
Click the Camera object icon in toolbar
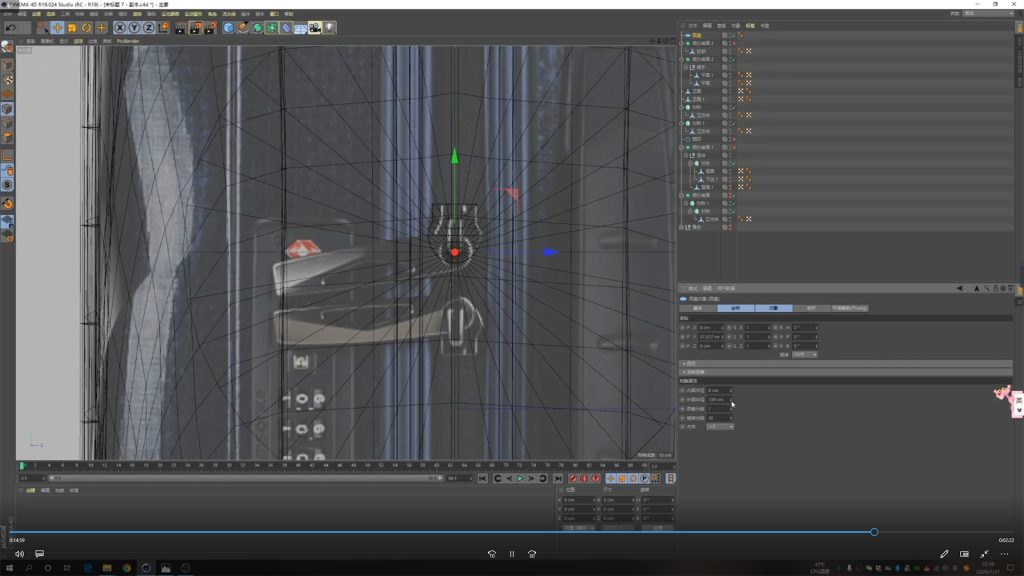pyautogui.click(x=314, y=28)
